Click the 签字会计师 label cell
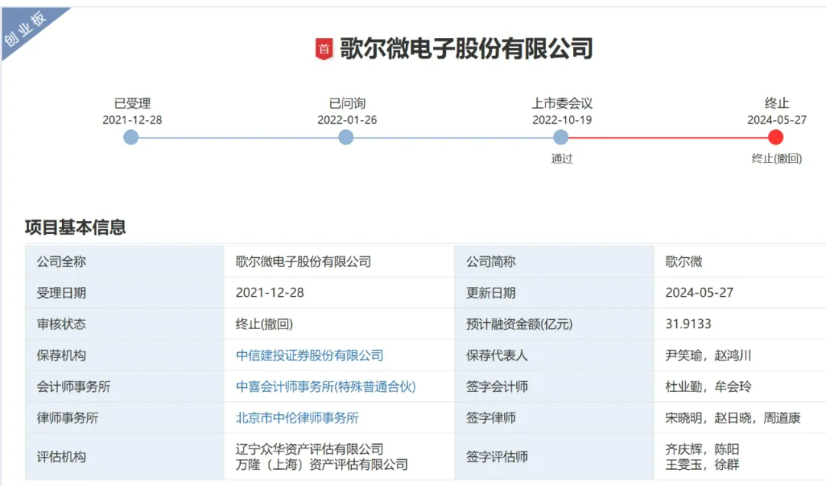 pos(554,387)
